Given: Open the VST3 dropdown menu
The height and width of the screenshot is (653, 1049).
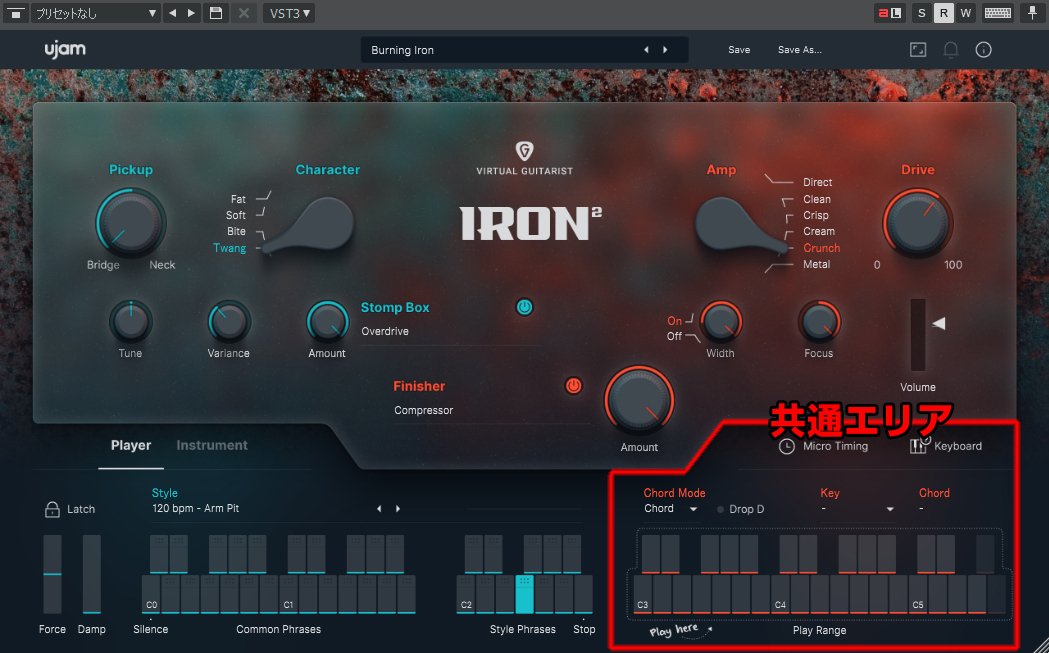Looking at the screenshot, I should pyautogui.click(x=289, y=13).
